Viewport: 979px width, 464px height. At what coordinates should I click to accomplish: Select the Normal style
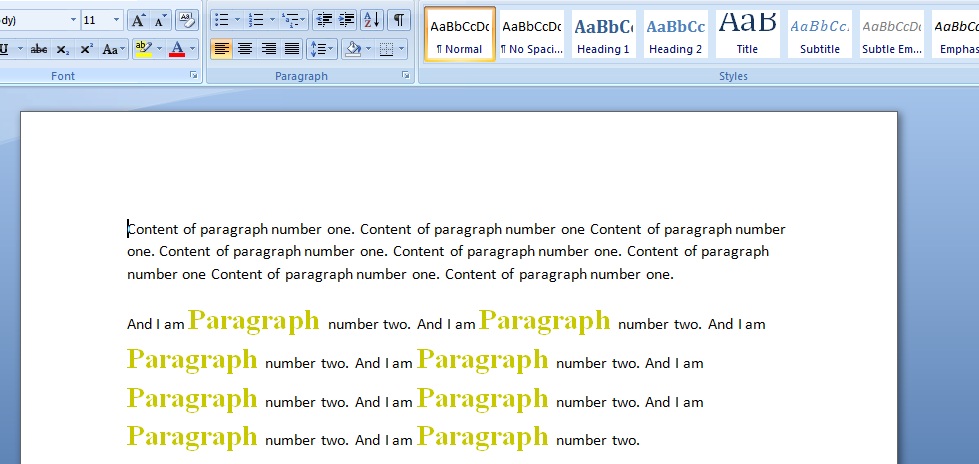point(460,34)
